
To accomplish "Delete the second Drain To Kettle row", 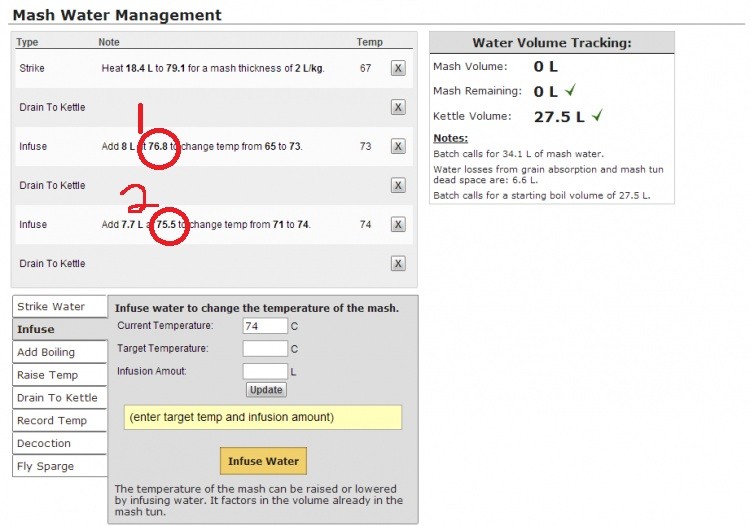I will click(x=397, y=185).
